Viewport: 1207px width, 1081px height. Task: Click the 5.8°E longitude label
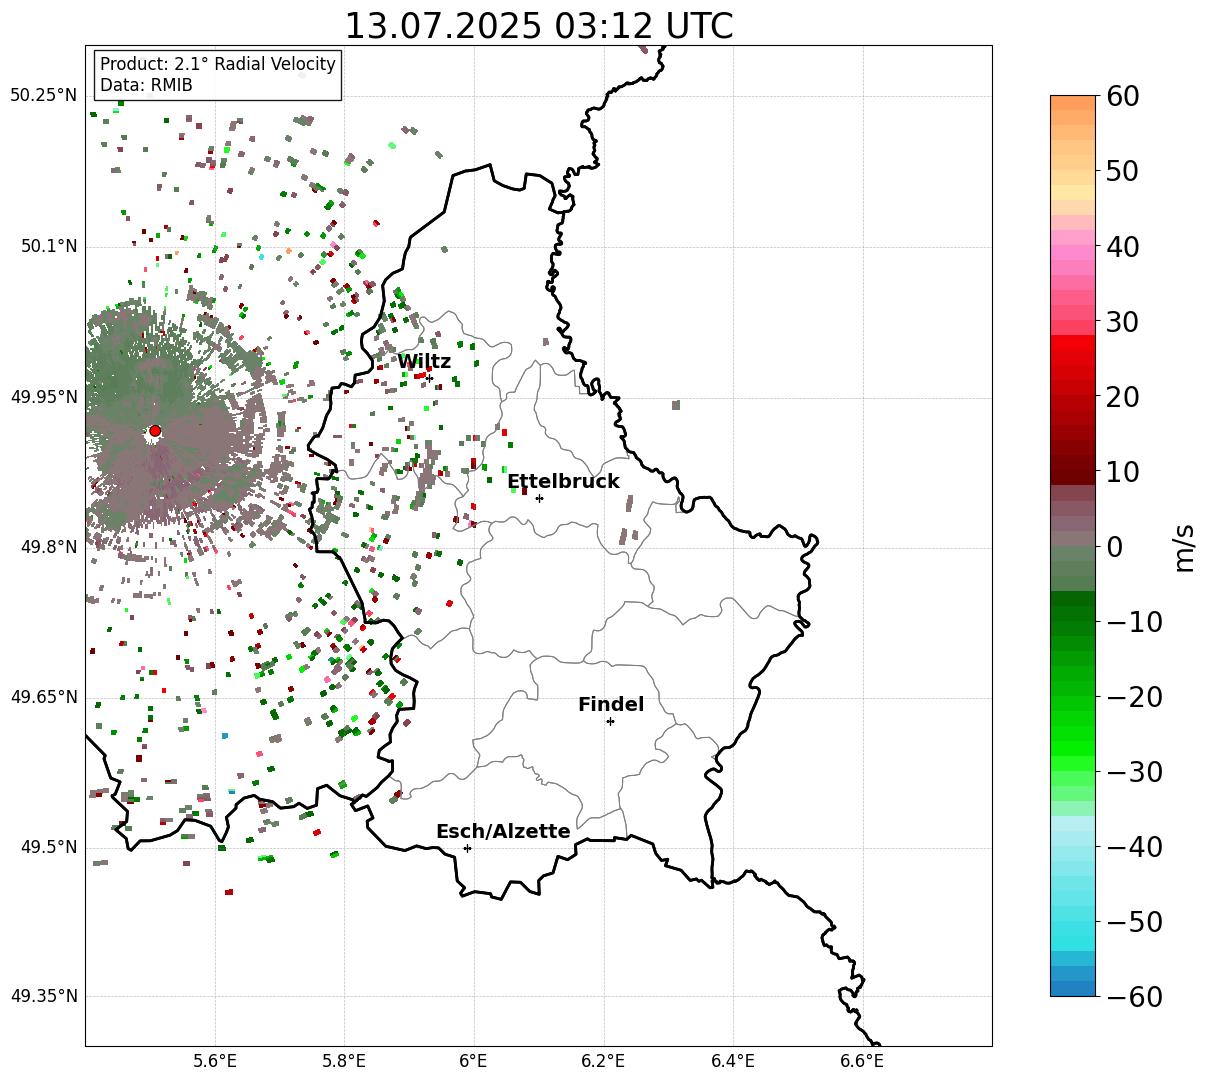344,1061
